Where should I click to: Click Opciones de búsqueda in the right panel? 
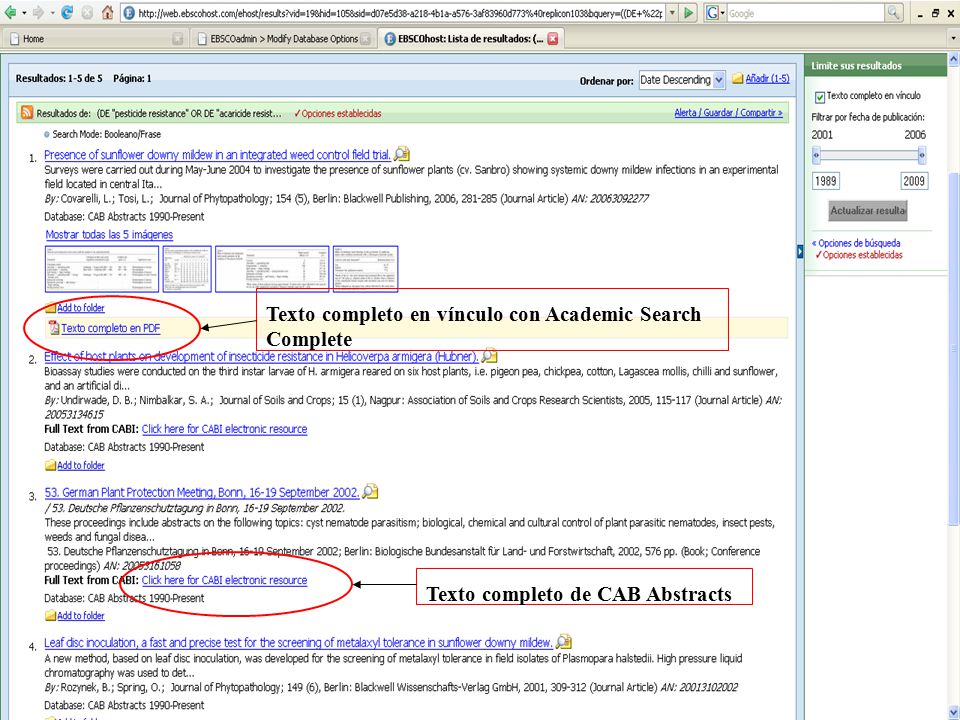(x=856, y=243)
